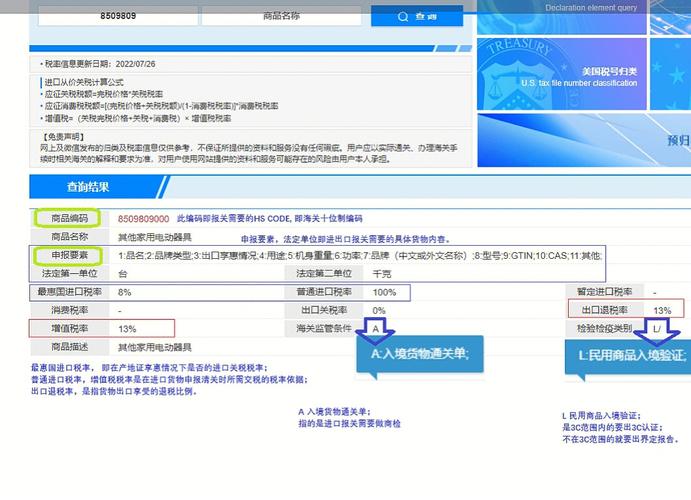Open the Declaration element query banner

click(562, 17)
